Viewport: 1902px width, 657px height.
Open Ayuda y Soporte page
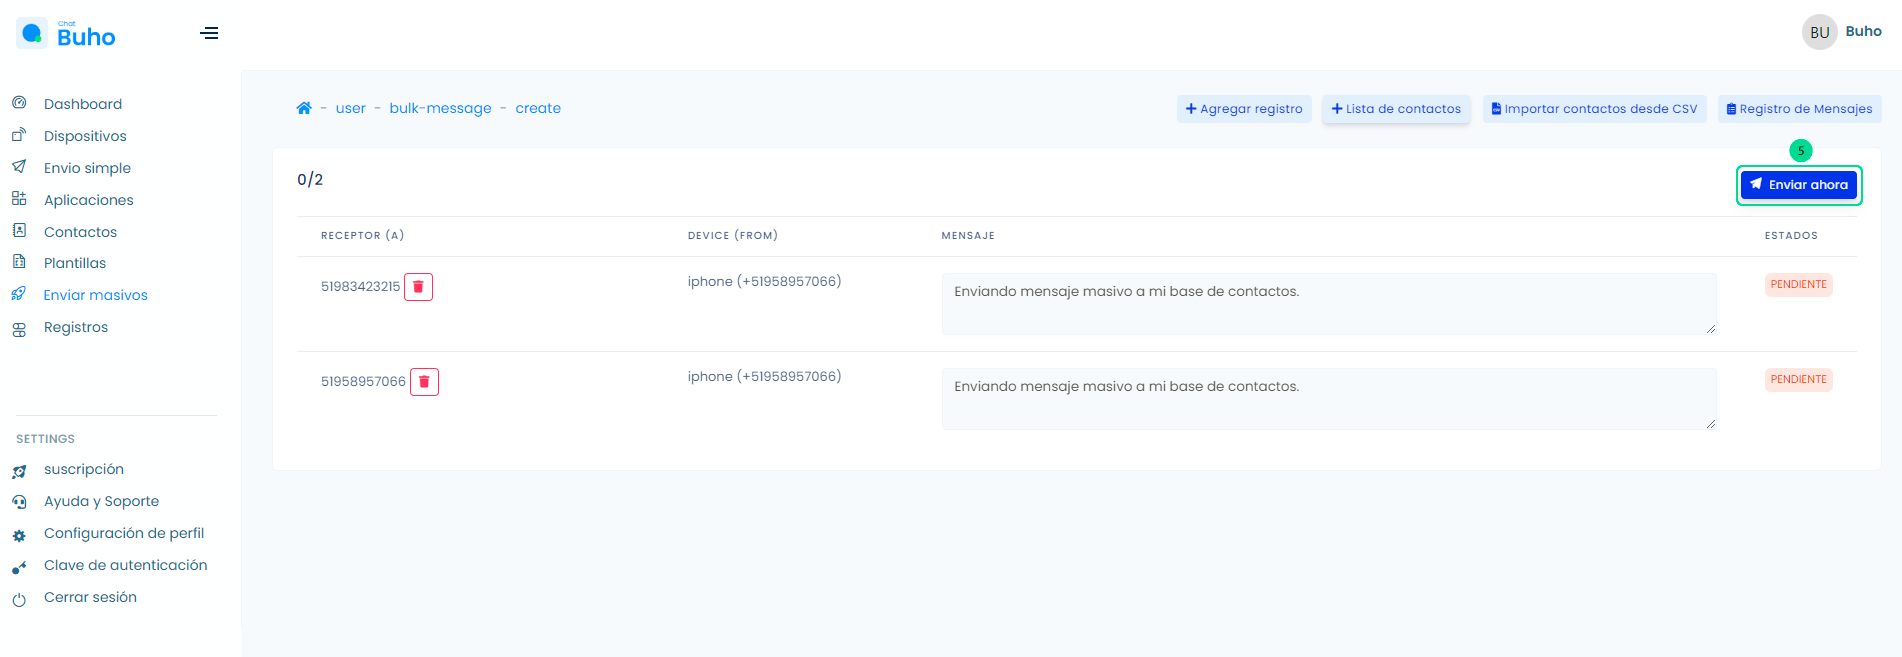(101, 501)
